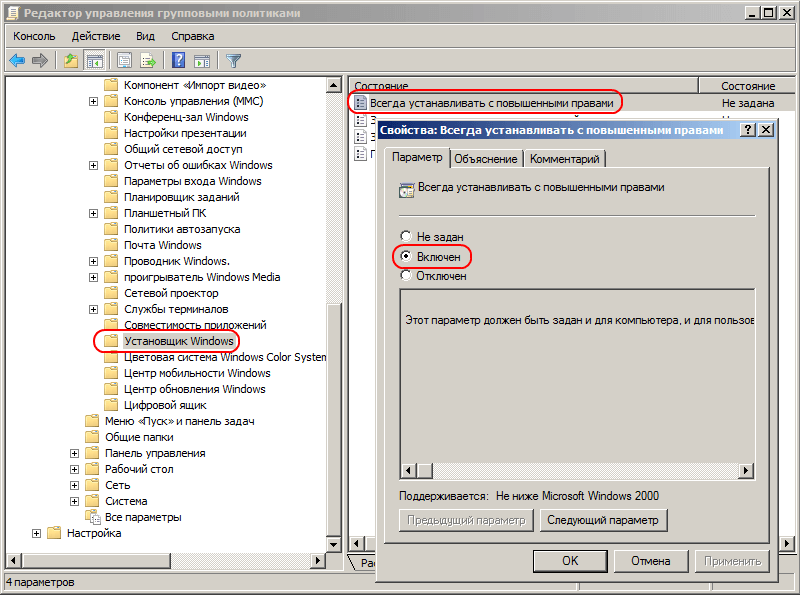Click the blue Back arrow in toolbar

17,61
